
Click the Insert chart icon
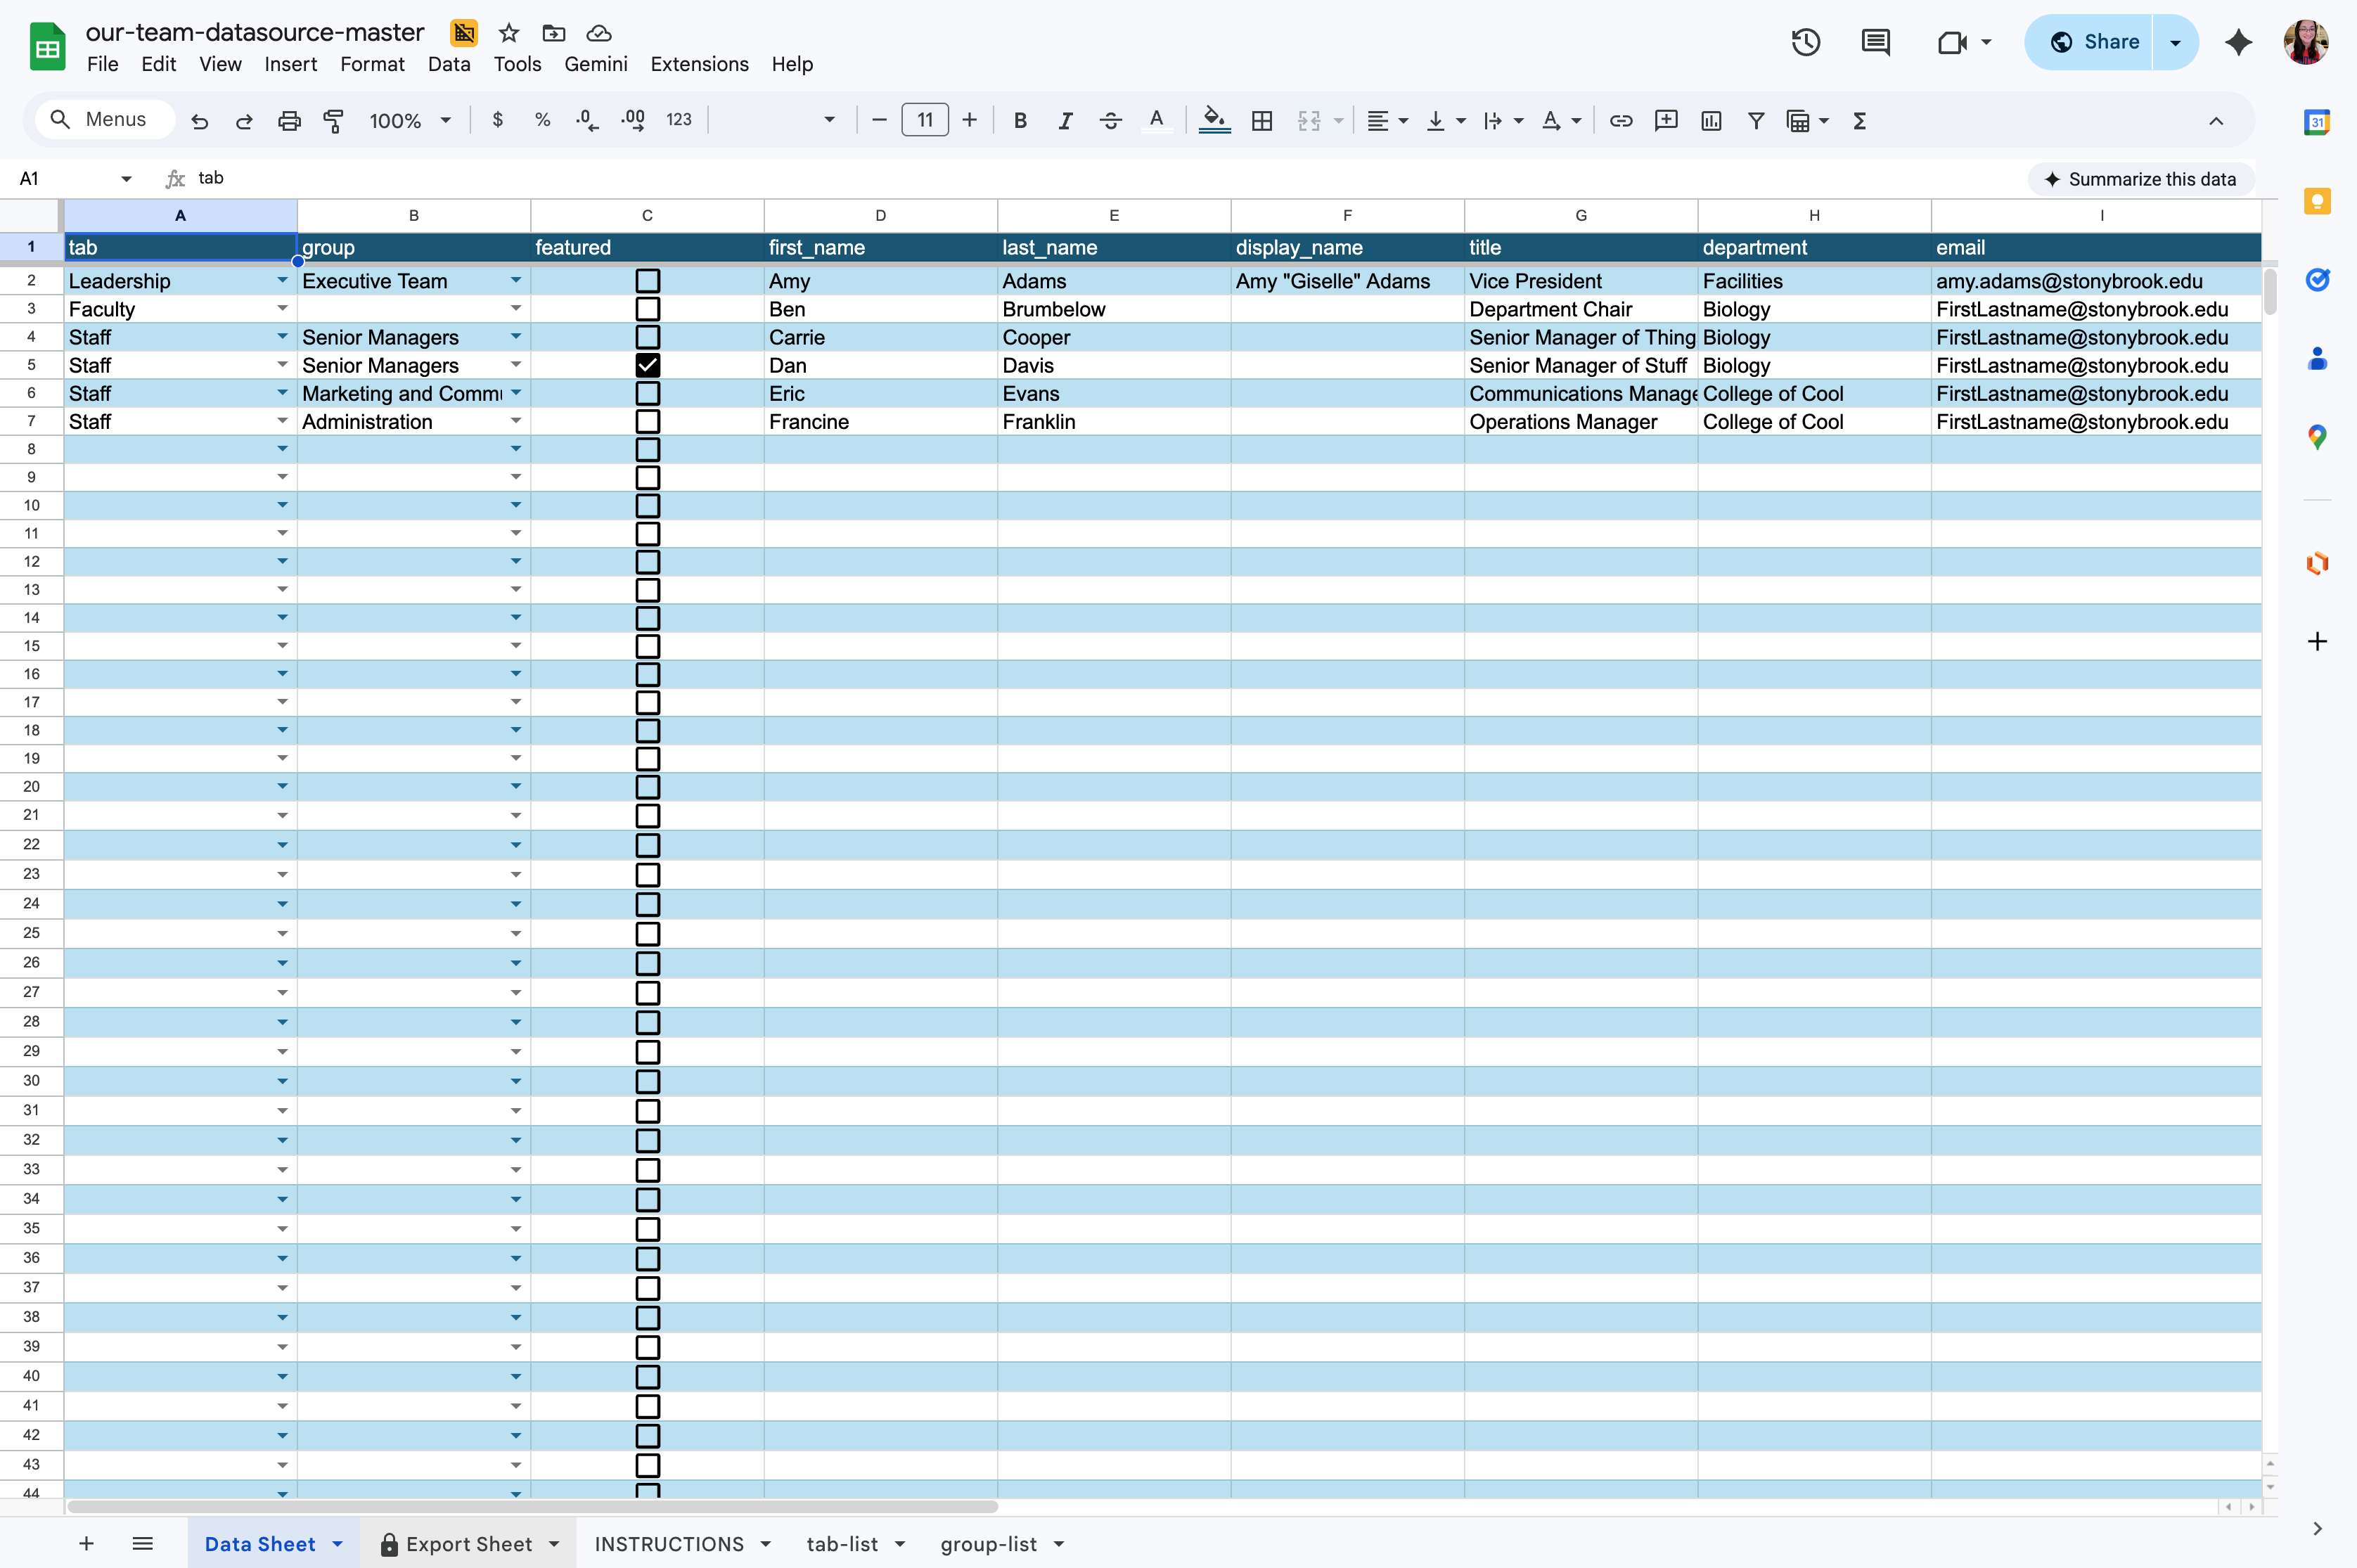[1711, 121]
